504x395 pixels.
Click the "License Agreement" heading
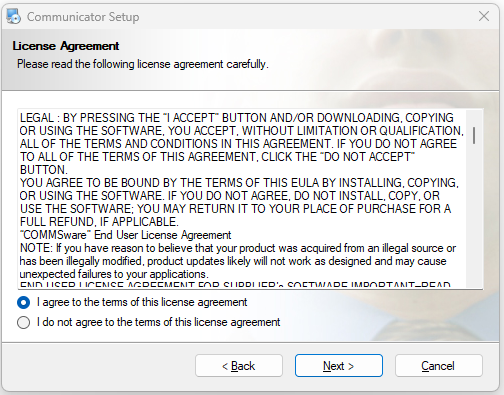pos(66,46)
